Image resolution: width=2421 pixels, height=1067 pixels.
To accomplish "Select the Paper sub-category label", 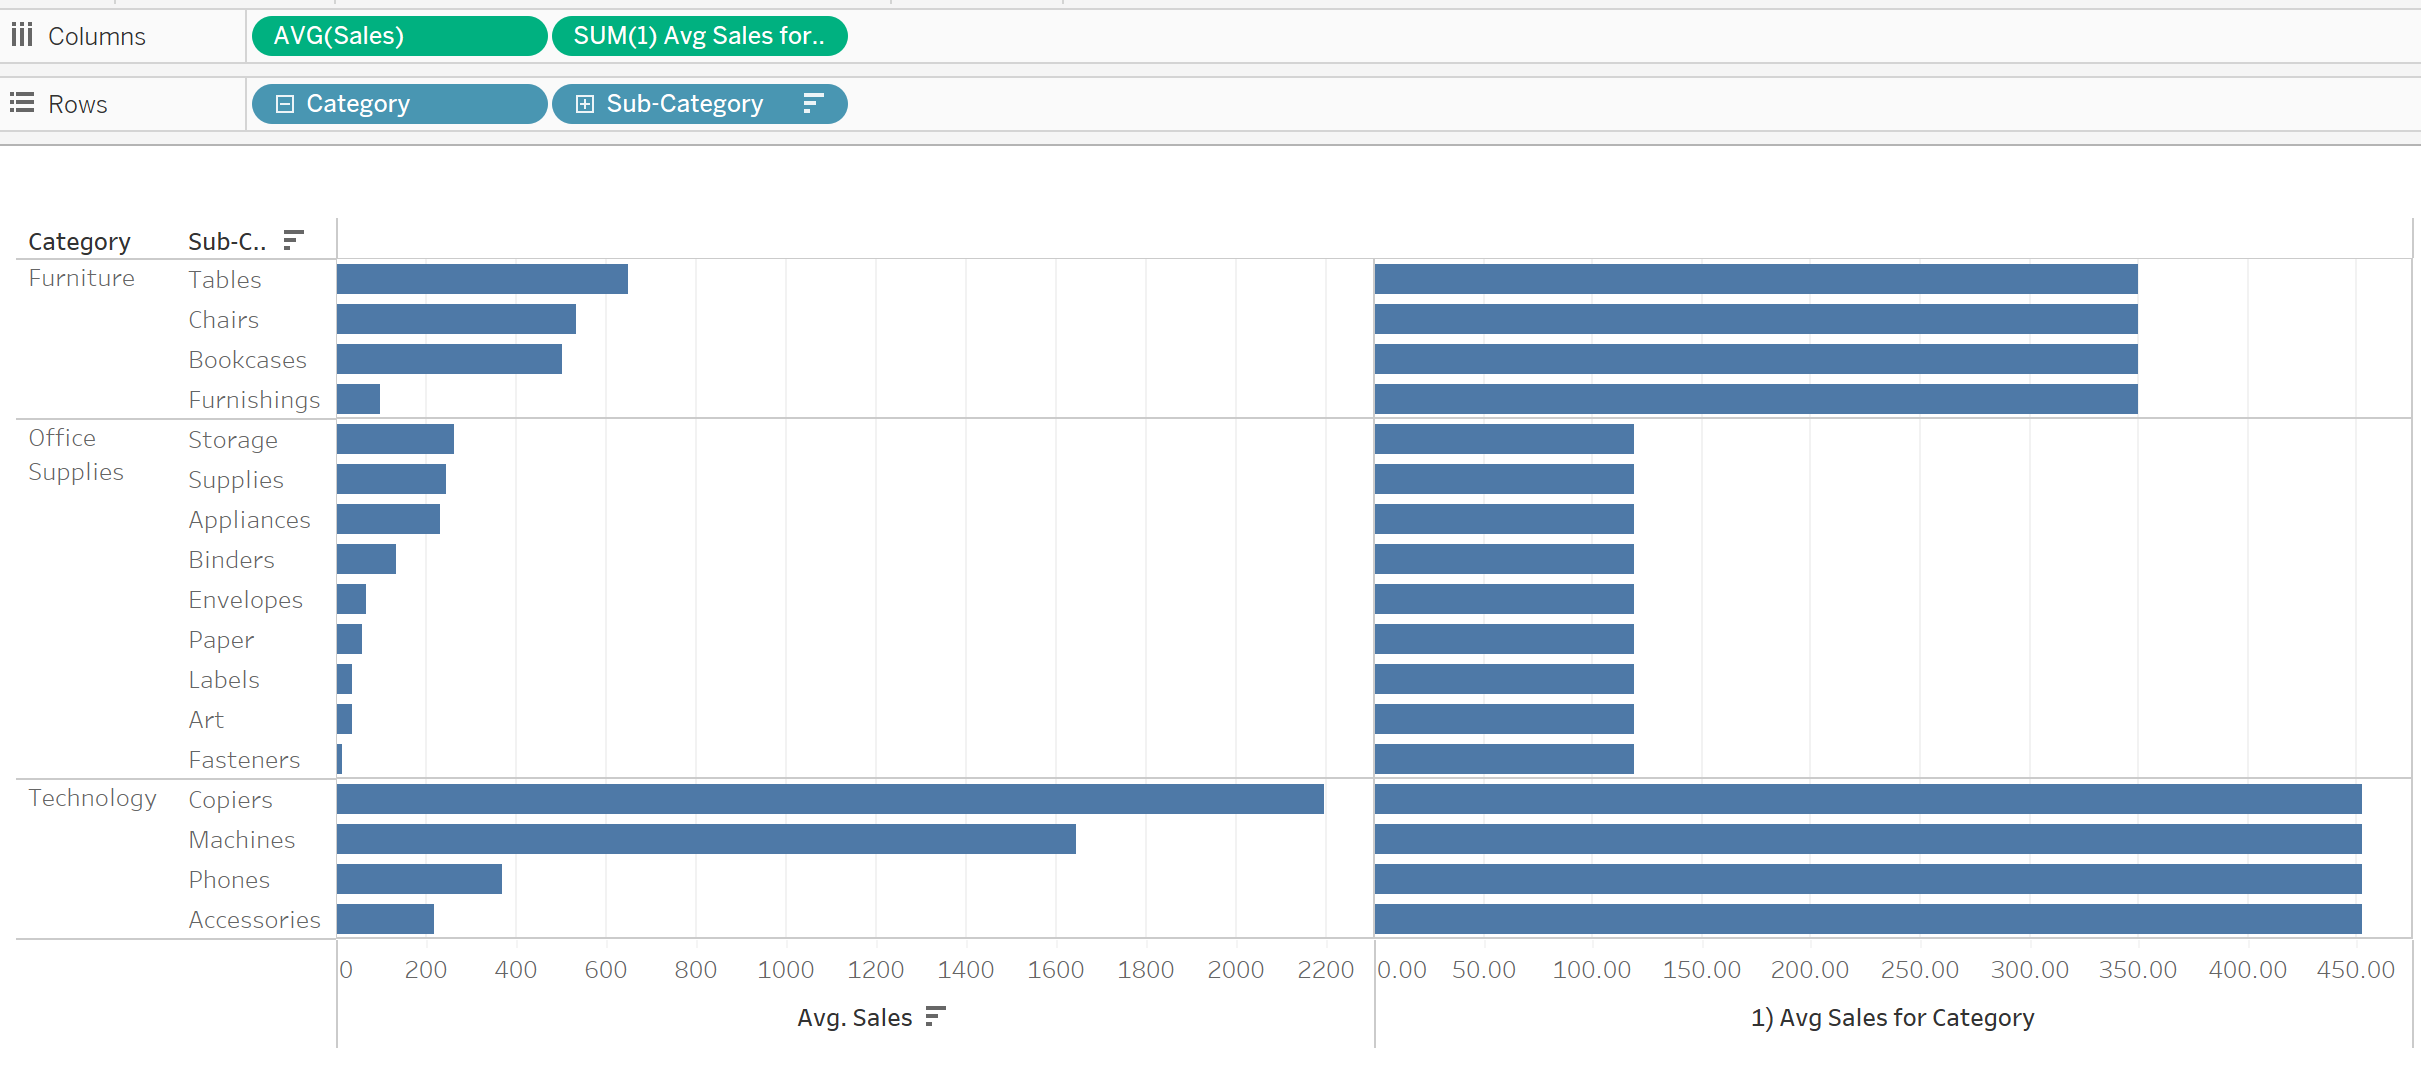I will coord(221,640).
